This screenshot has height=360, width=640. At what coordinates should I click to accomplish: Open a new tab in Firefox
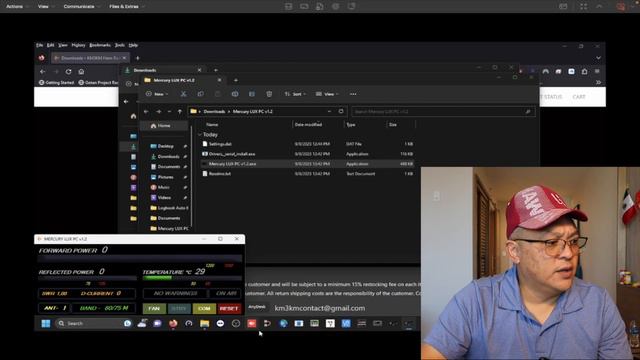pyautogui.click(x=138, y=58)
